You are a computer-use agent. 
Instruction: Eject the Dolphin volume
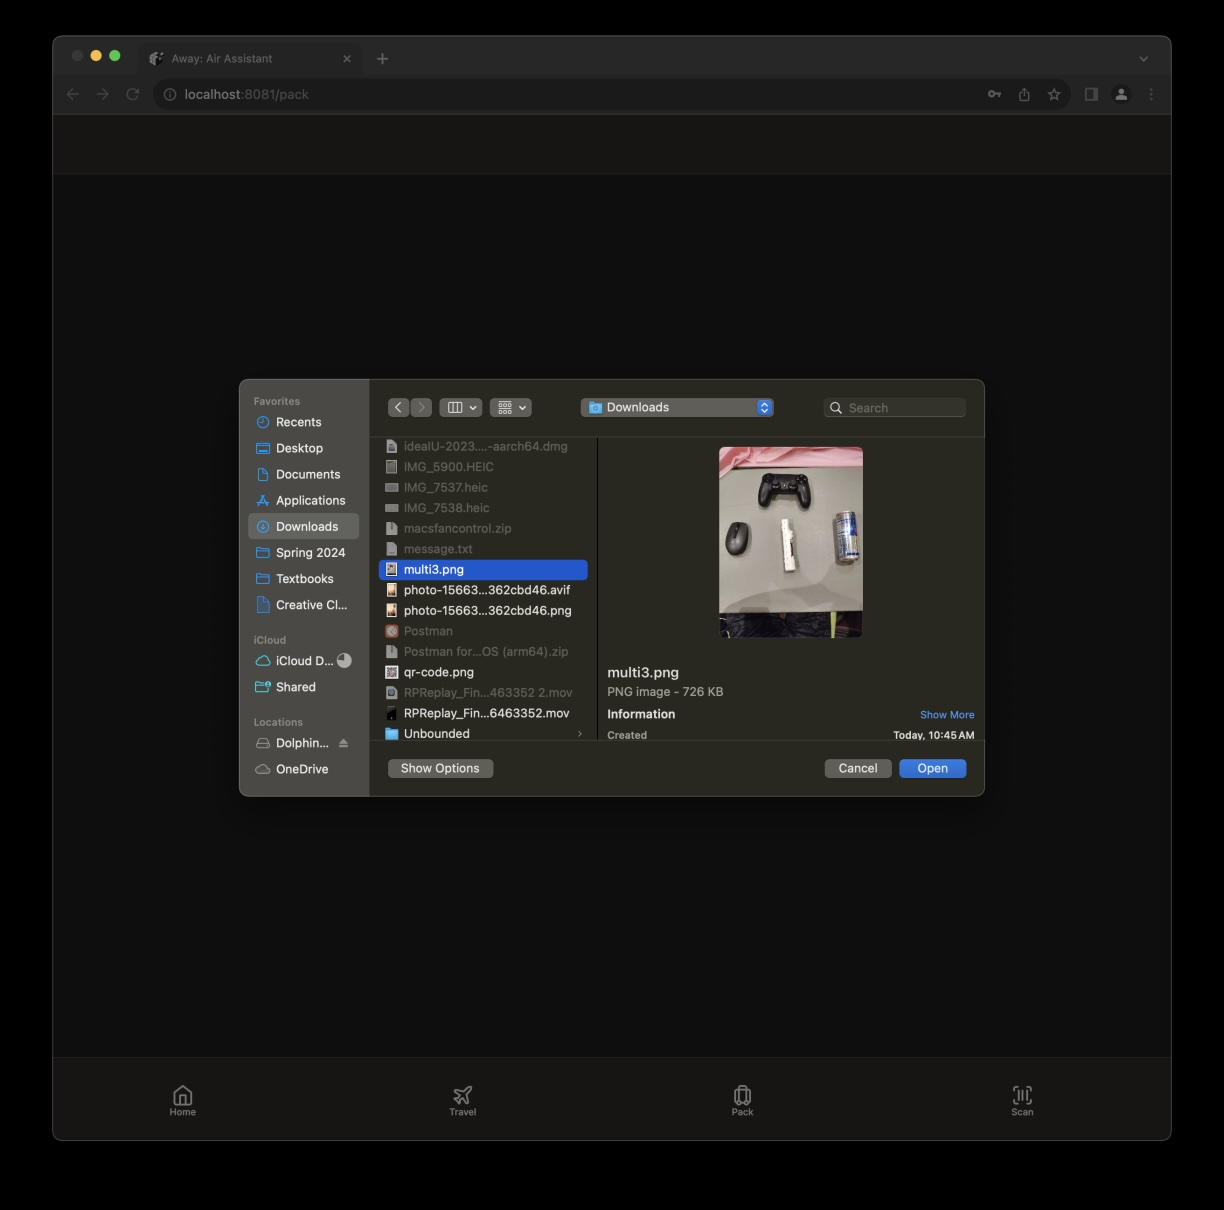pos(343,743)
